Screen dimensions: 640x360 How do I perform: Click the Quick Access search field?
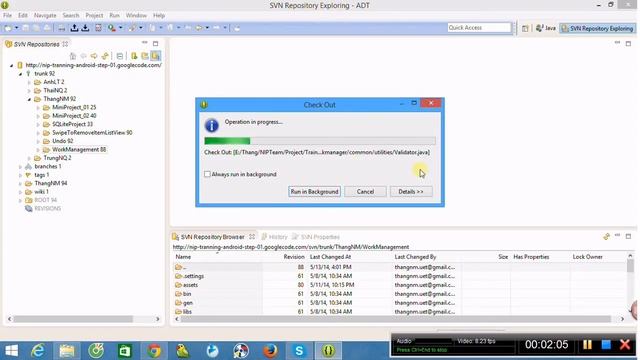point(479,28)
